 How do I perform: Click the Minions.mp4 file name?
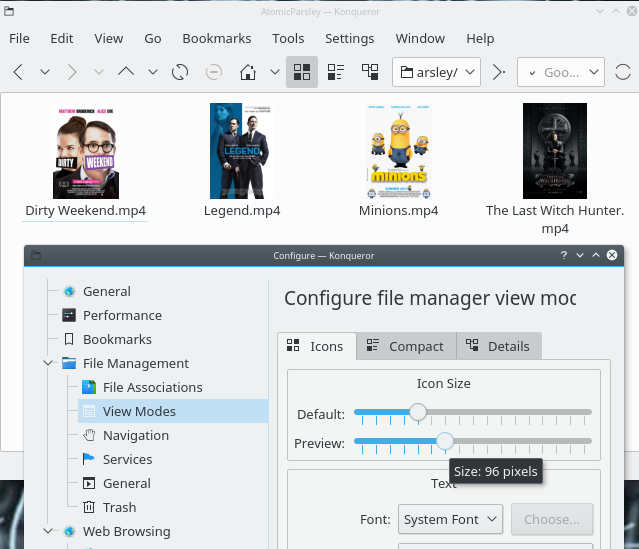click(x=399, y=211)
